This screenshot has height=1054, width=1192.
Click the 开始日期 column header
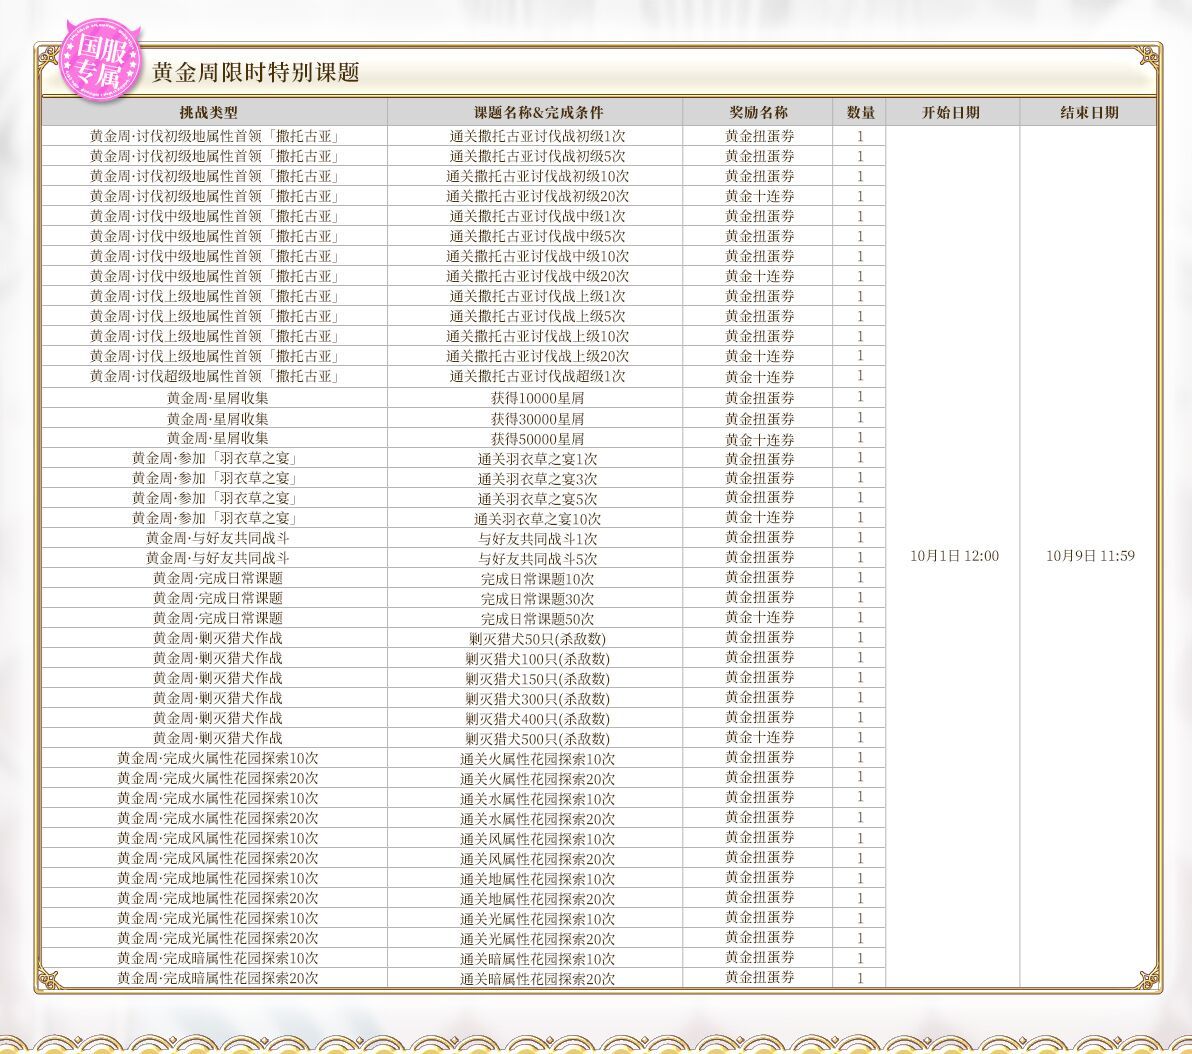tap(951, 113)
